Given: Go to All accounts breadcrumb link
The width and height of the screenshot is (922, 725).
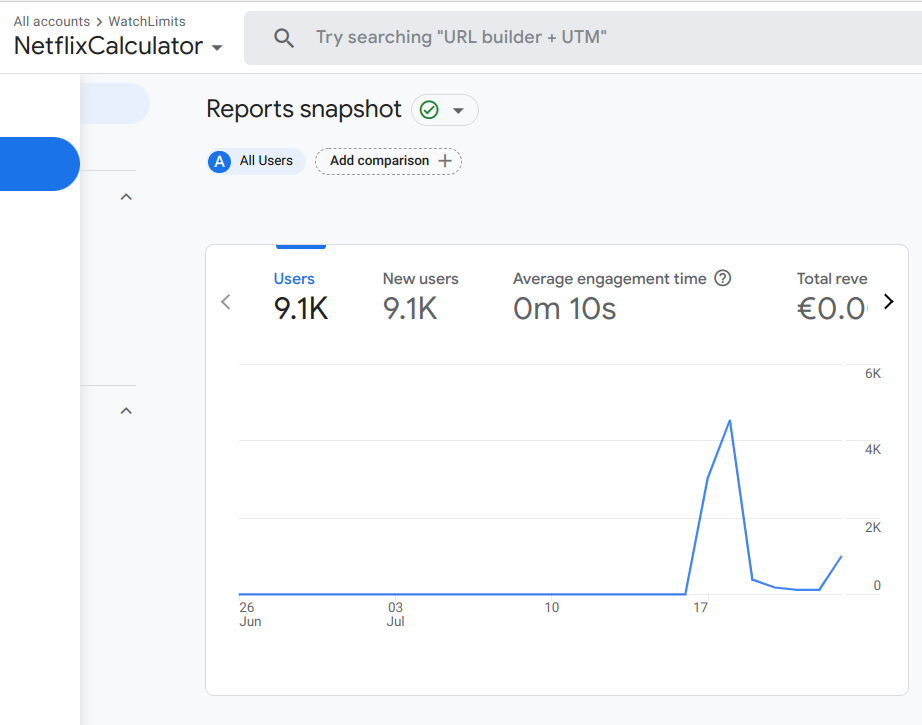Looking at the screenshot, I should 51,21.
